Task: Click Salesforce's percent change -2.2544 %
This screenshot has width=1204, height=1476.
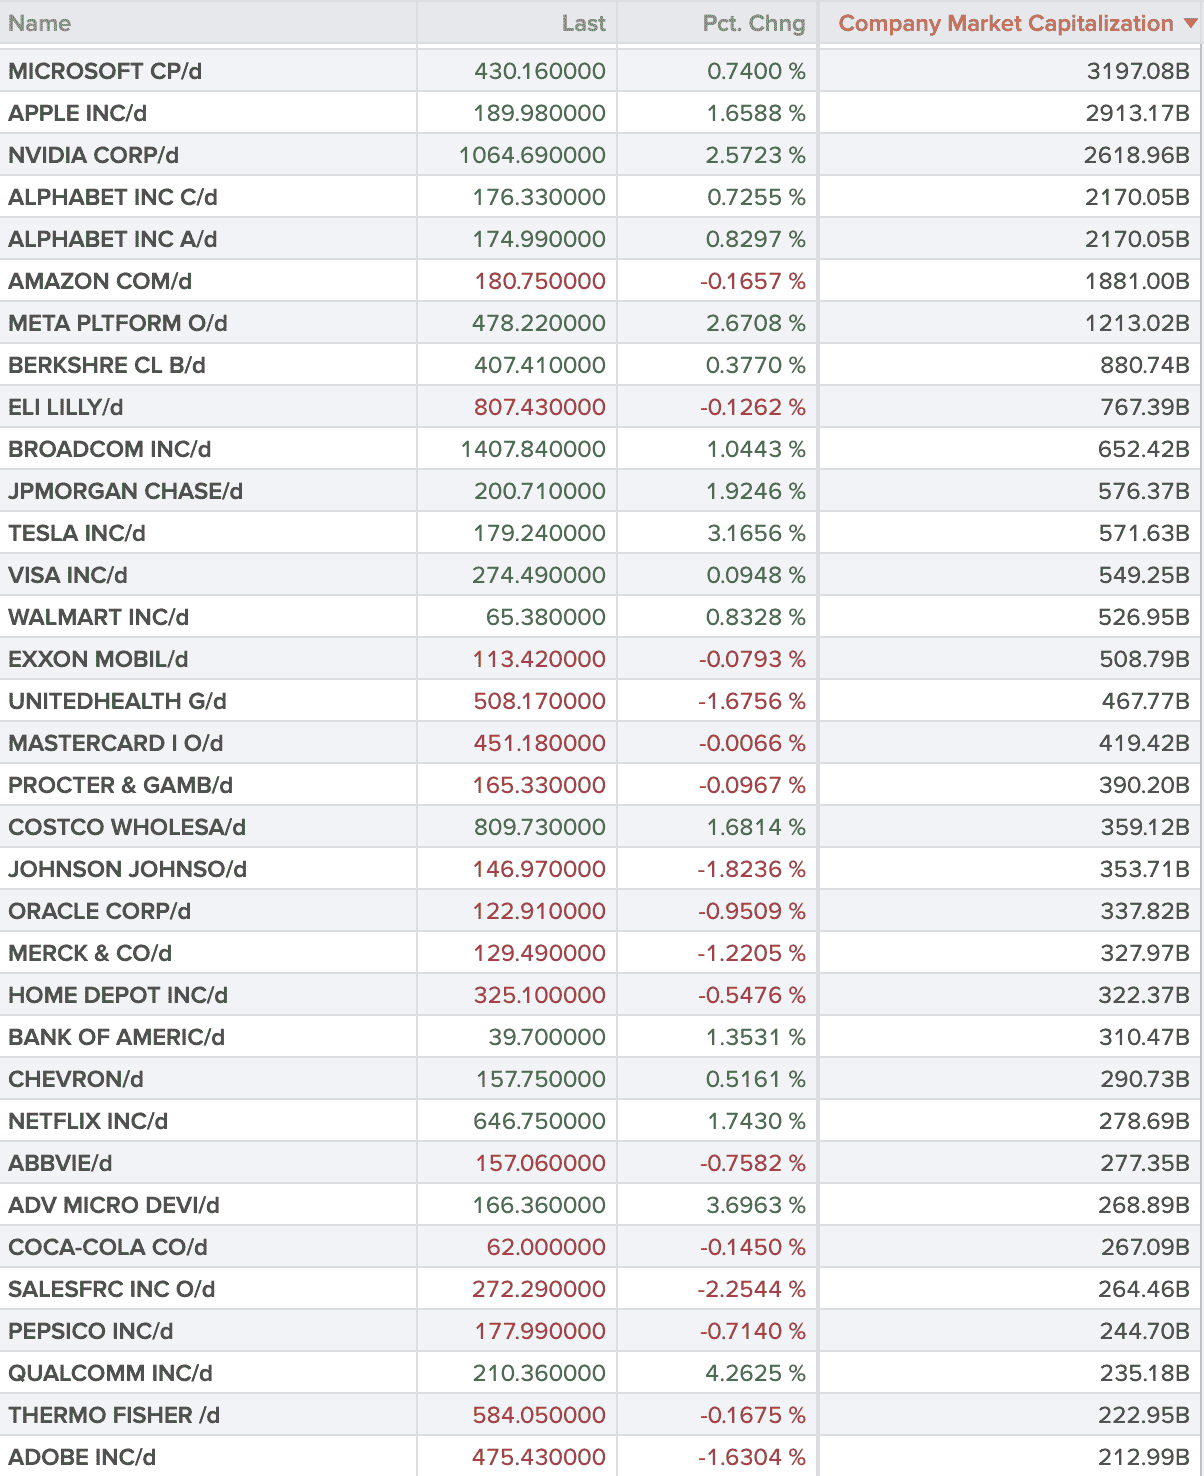Action: click(752, 1289)
